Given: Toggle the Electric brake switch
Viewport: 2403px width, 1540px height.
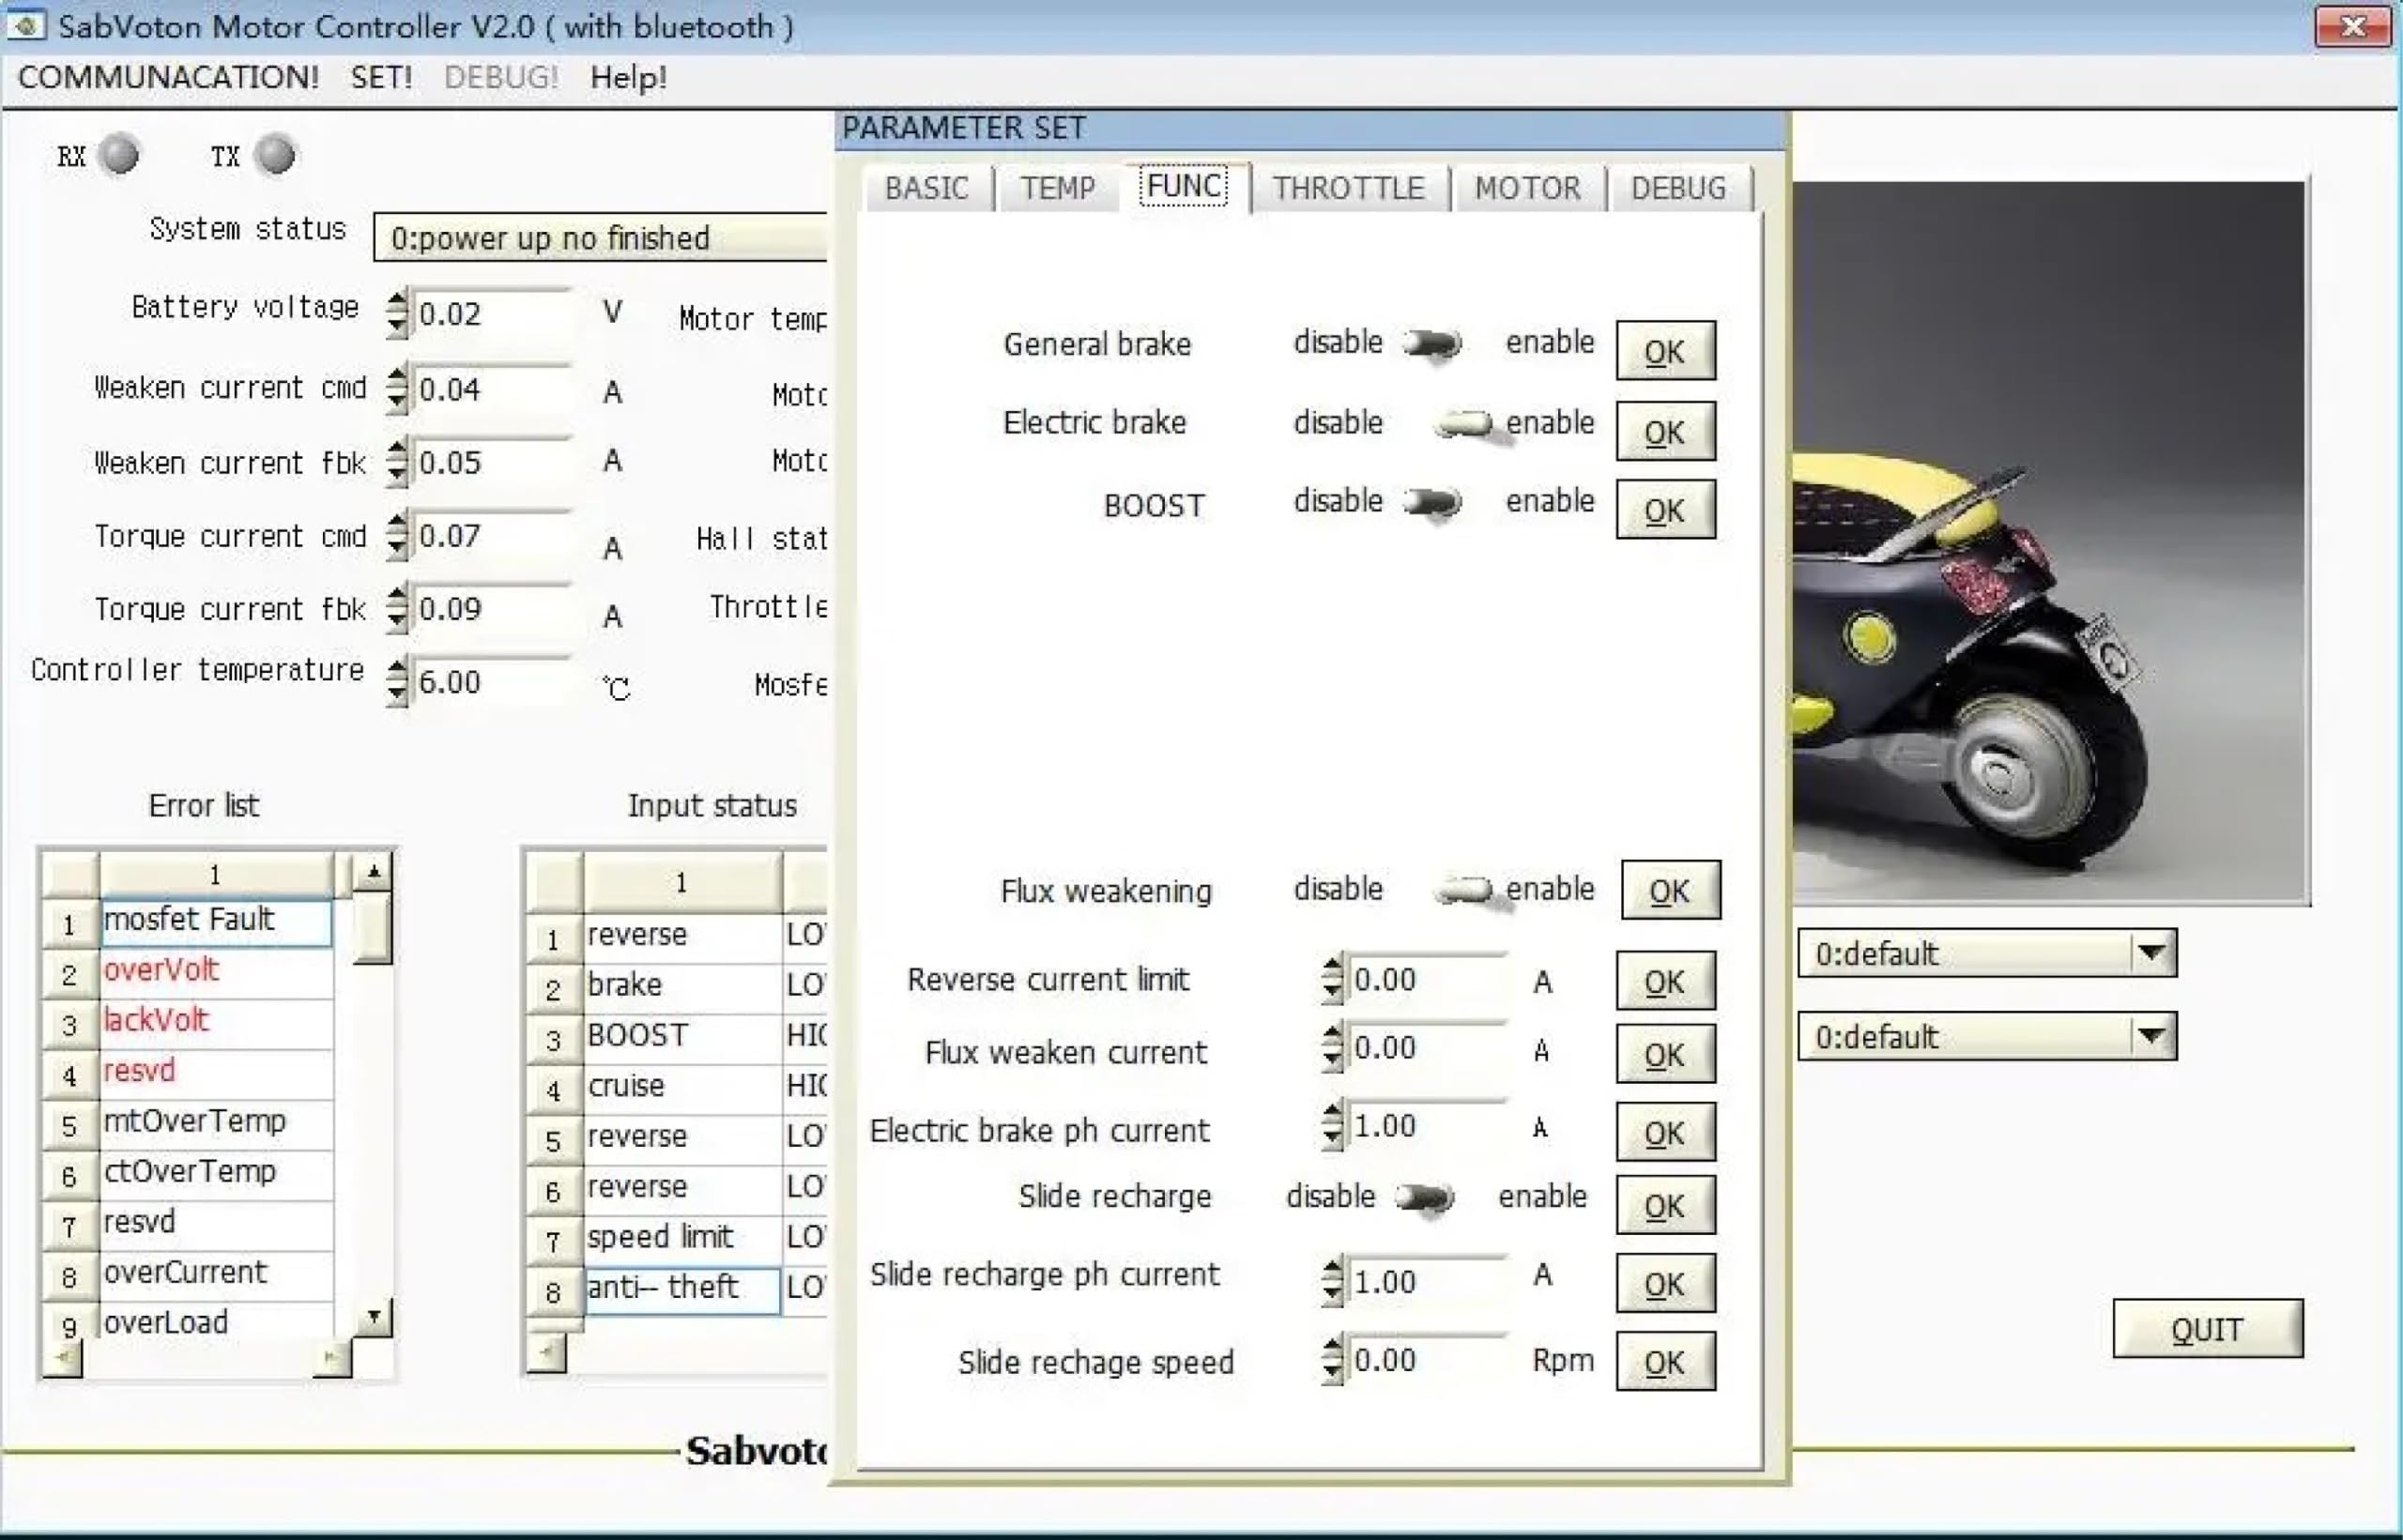Looking at the screenshot, I should 1464,424.
